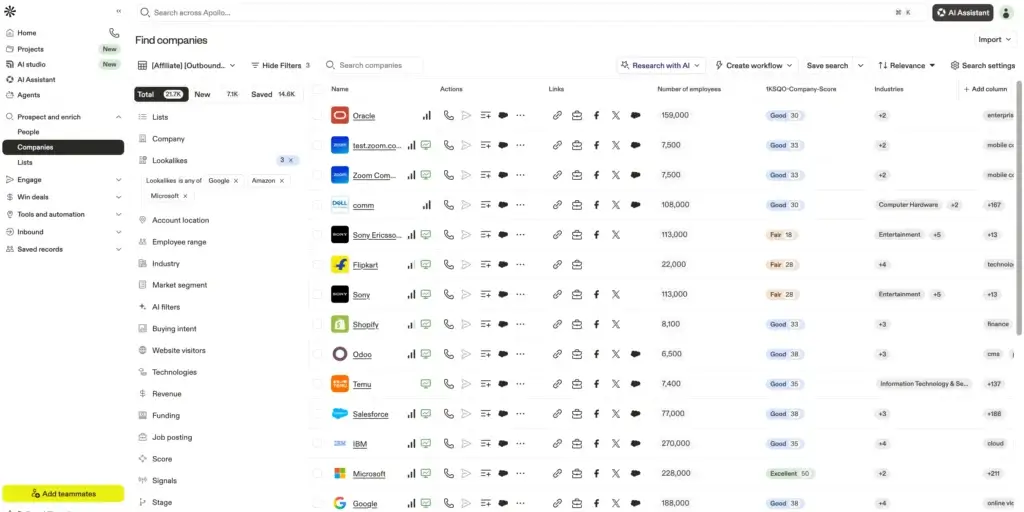Check the Salesforce row checkbox
This screenshot has width=1024, height=512.
[317, 414]
